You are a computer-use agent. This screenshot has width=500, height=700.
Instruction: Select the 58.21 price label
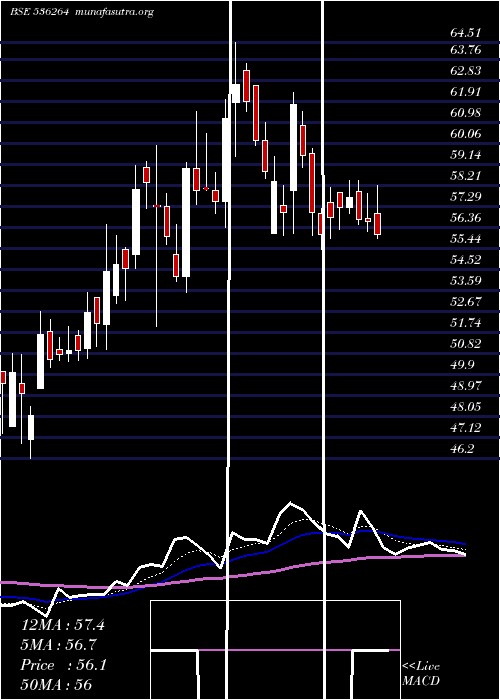pos(466,175)
